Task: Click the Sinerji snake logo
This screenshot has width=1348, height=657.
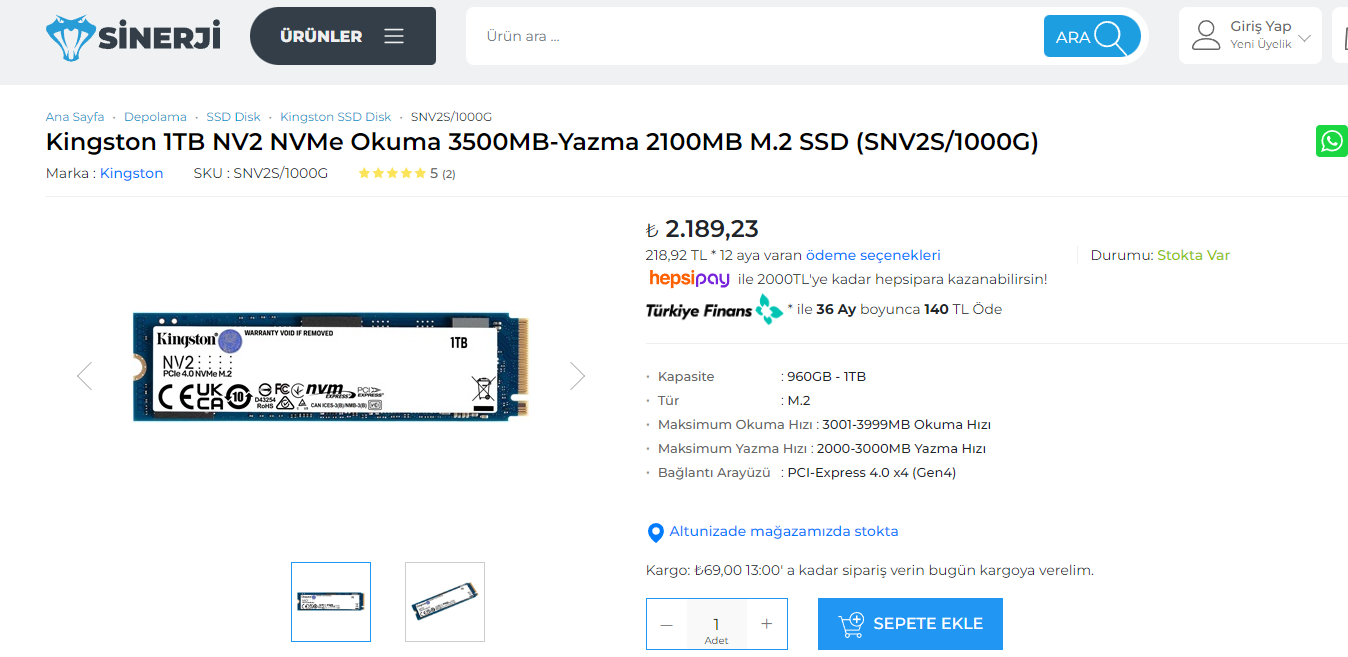Action: tap(133, 37)
